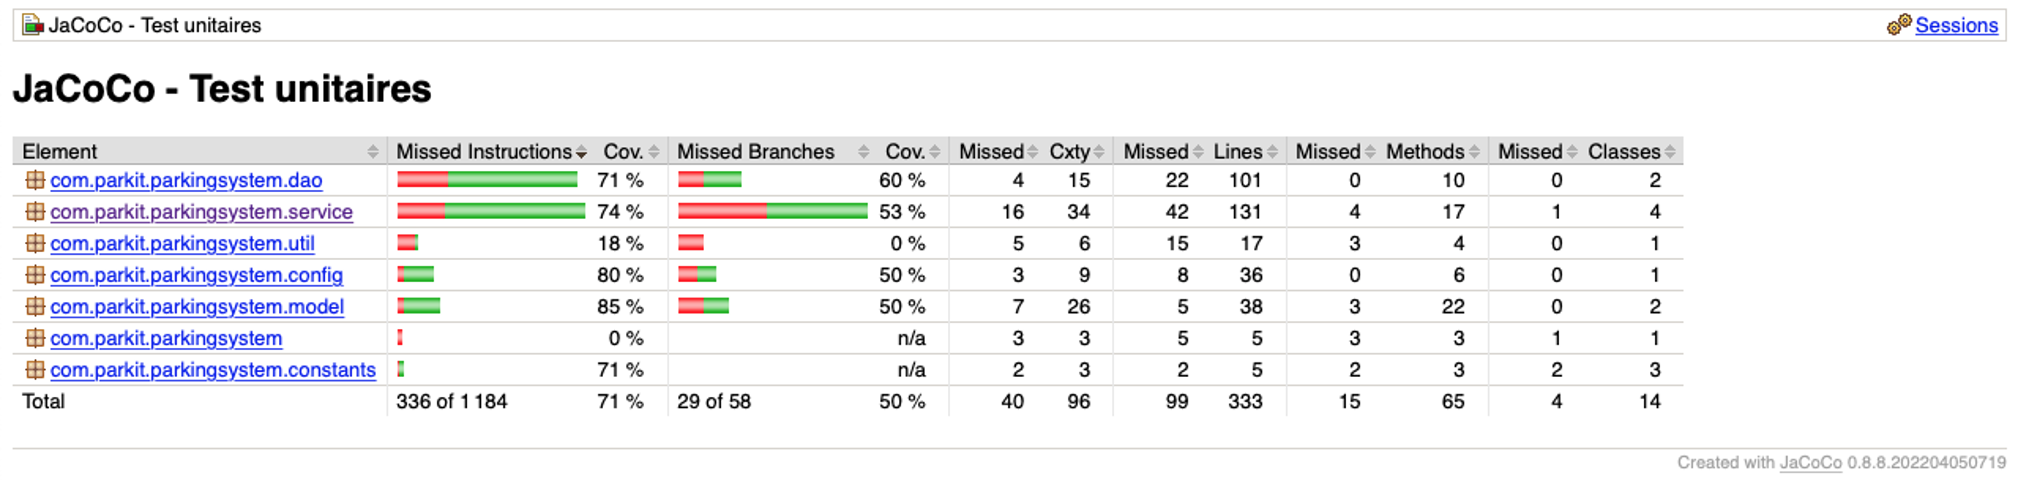
Task: Click the package icon beside com.parkit.parkingsystem.util
Action: 35,243
